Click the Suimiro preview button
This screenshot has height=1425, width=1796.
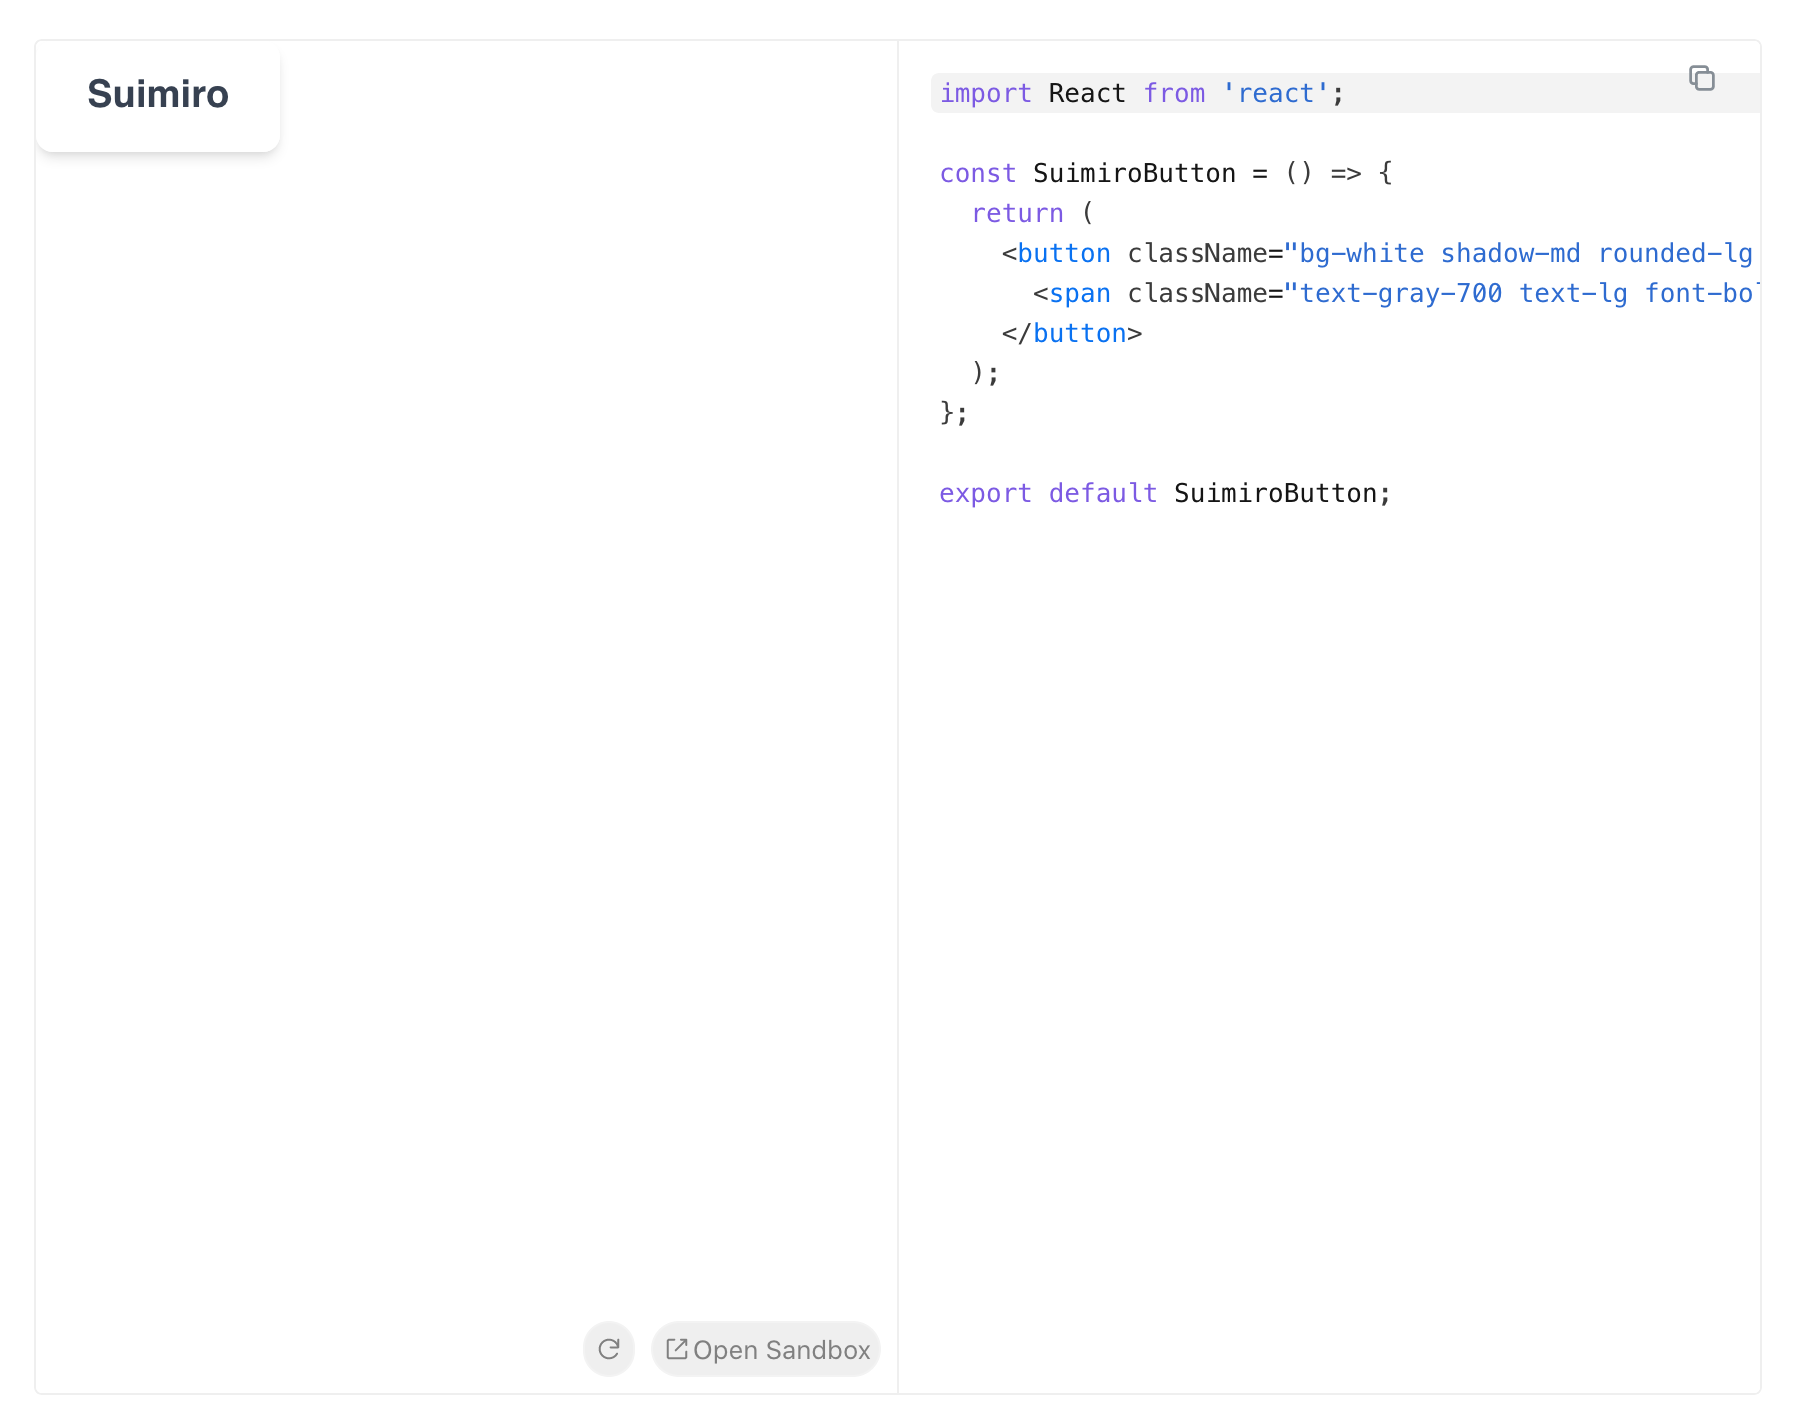point(158,96)
